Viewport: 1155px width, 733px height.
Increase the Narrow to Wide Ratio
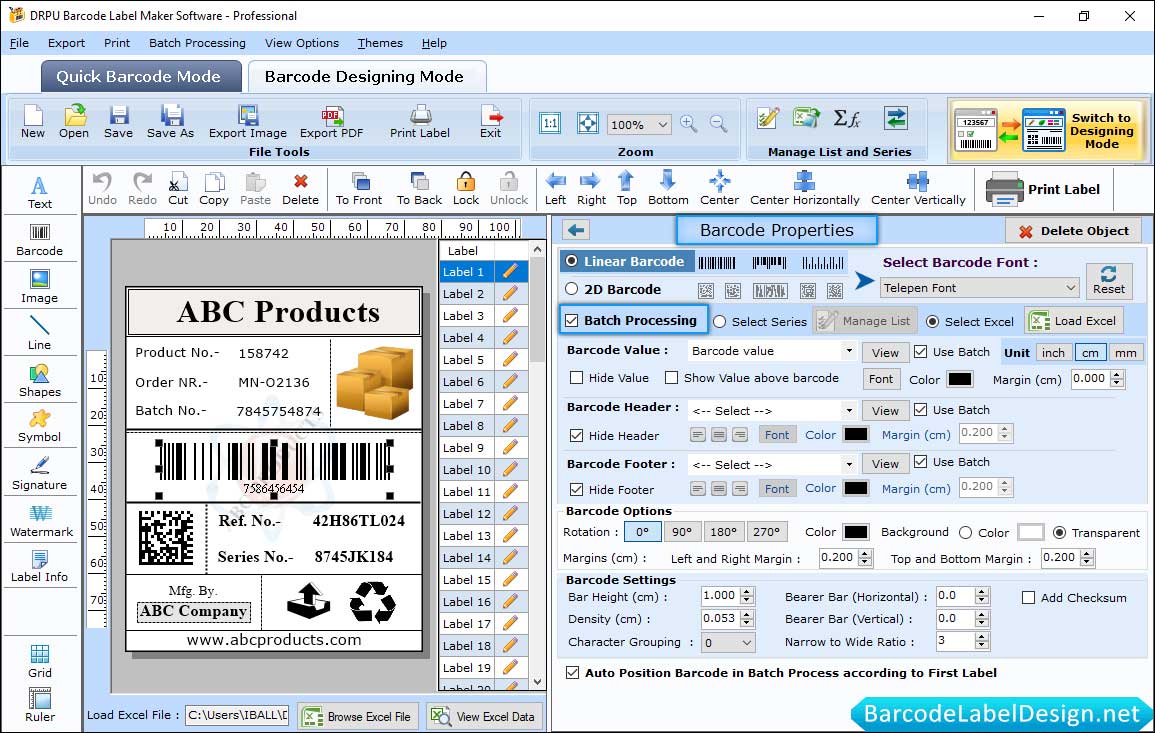pos(981,637)
